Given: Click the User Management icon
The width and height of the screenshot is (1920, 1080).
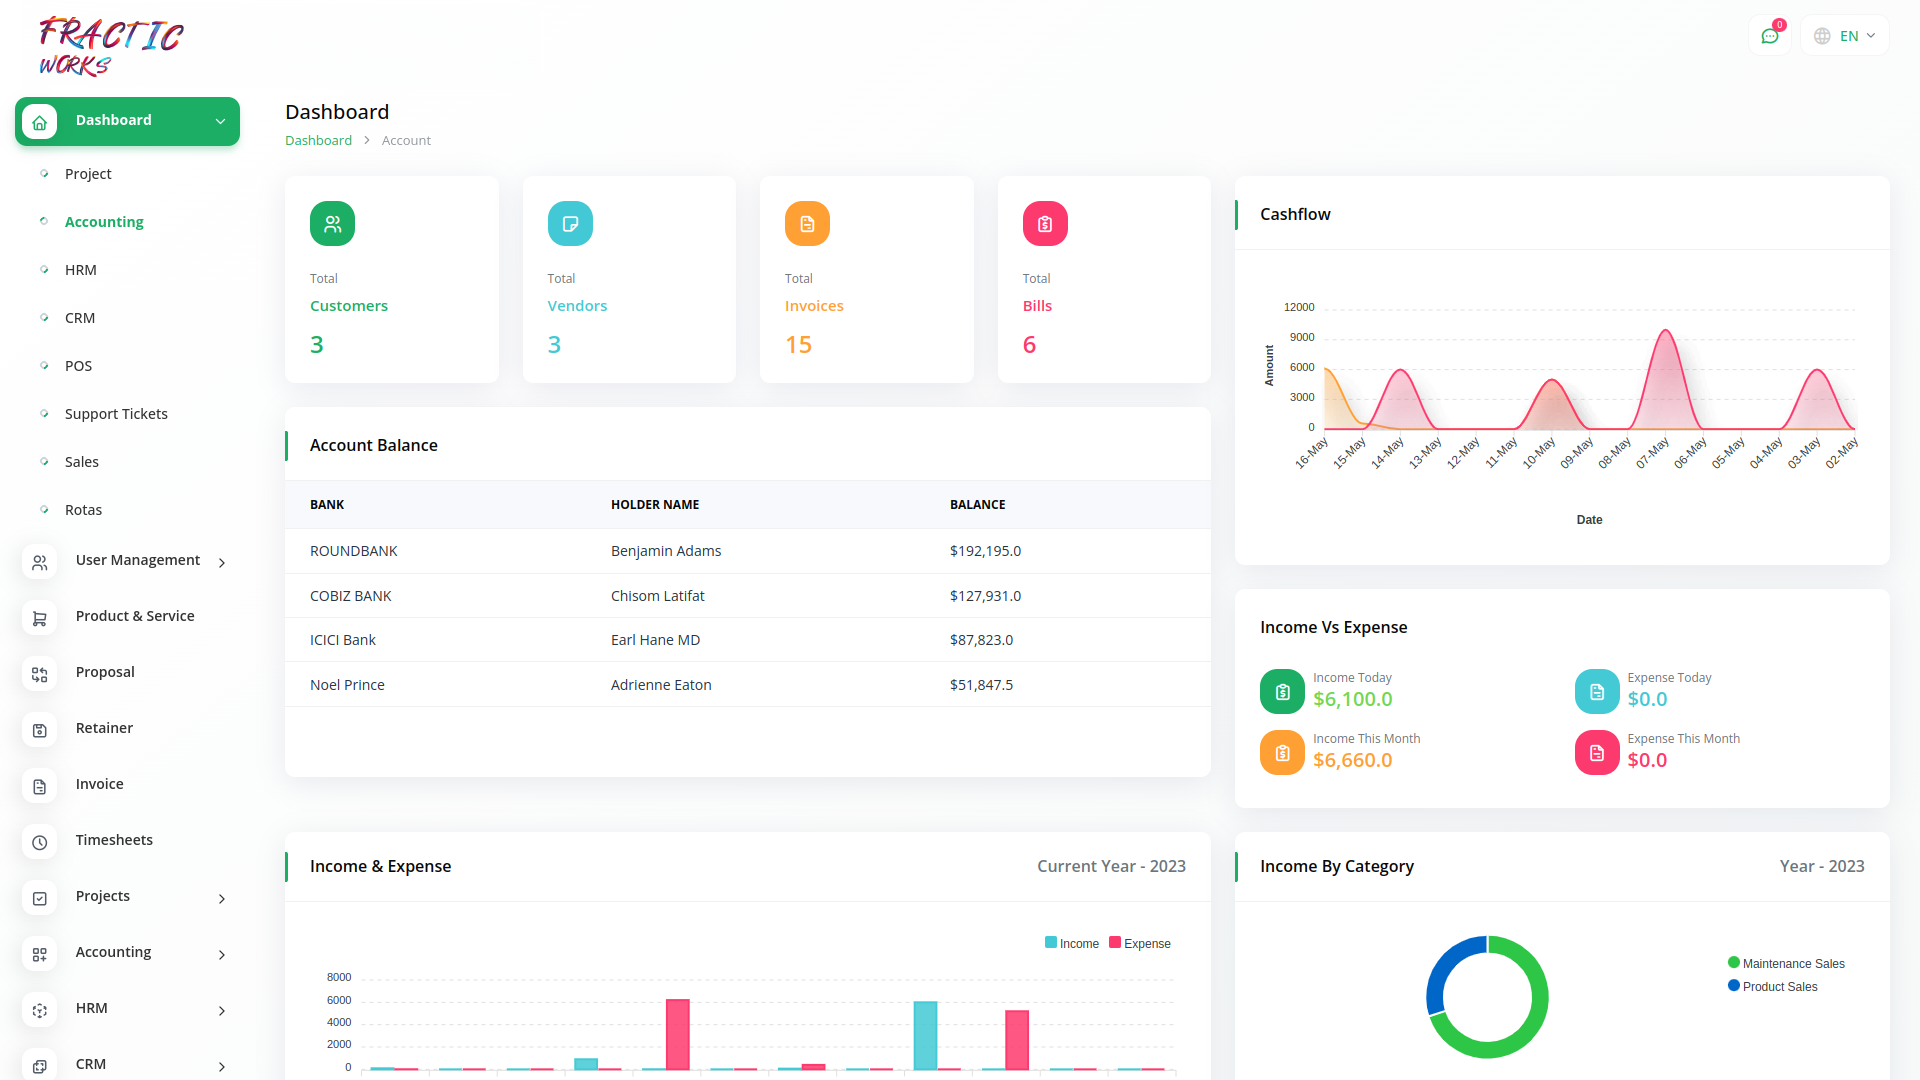Looking at the screenshot, I should click(x=39, y=562).
